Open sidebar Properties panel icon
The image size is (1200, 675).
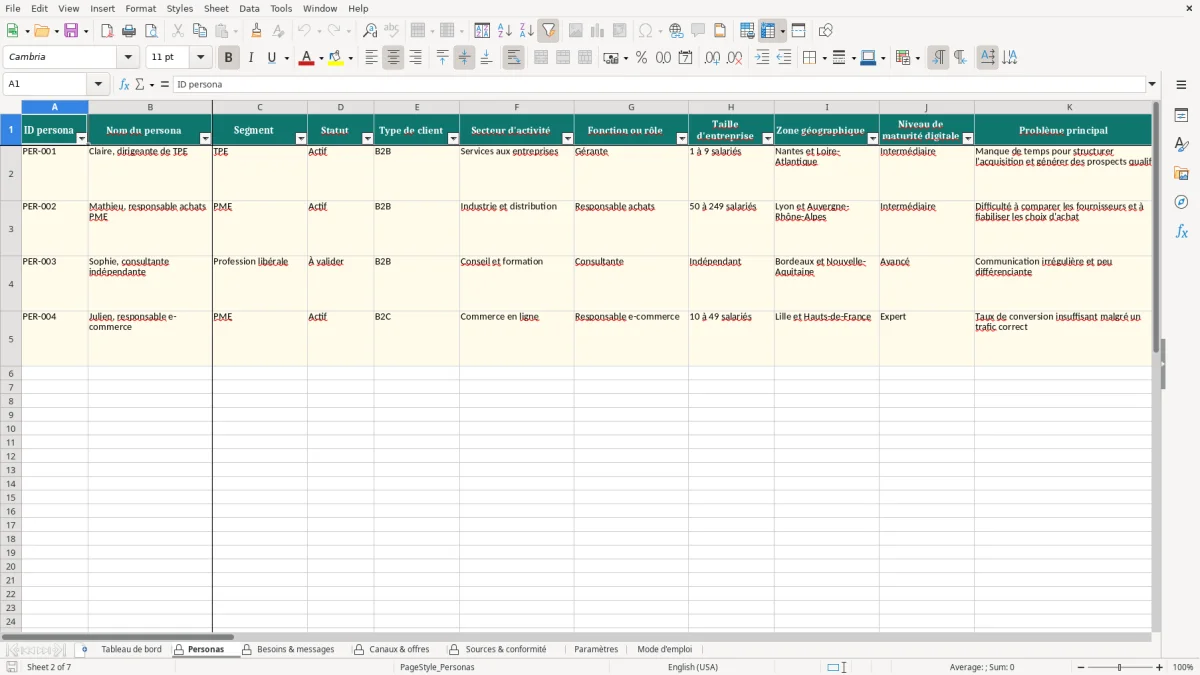click(1181, 116)
